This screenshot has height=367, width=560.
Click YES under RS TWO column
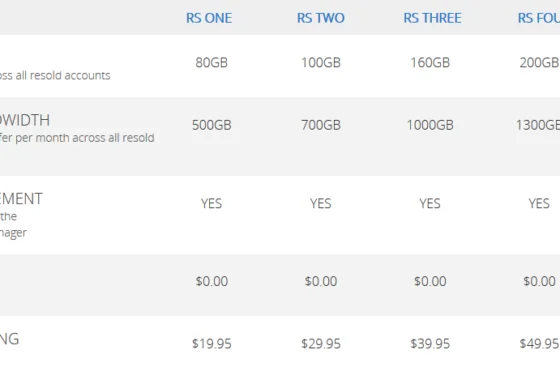point(321,203)
